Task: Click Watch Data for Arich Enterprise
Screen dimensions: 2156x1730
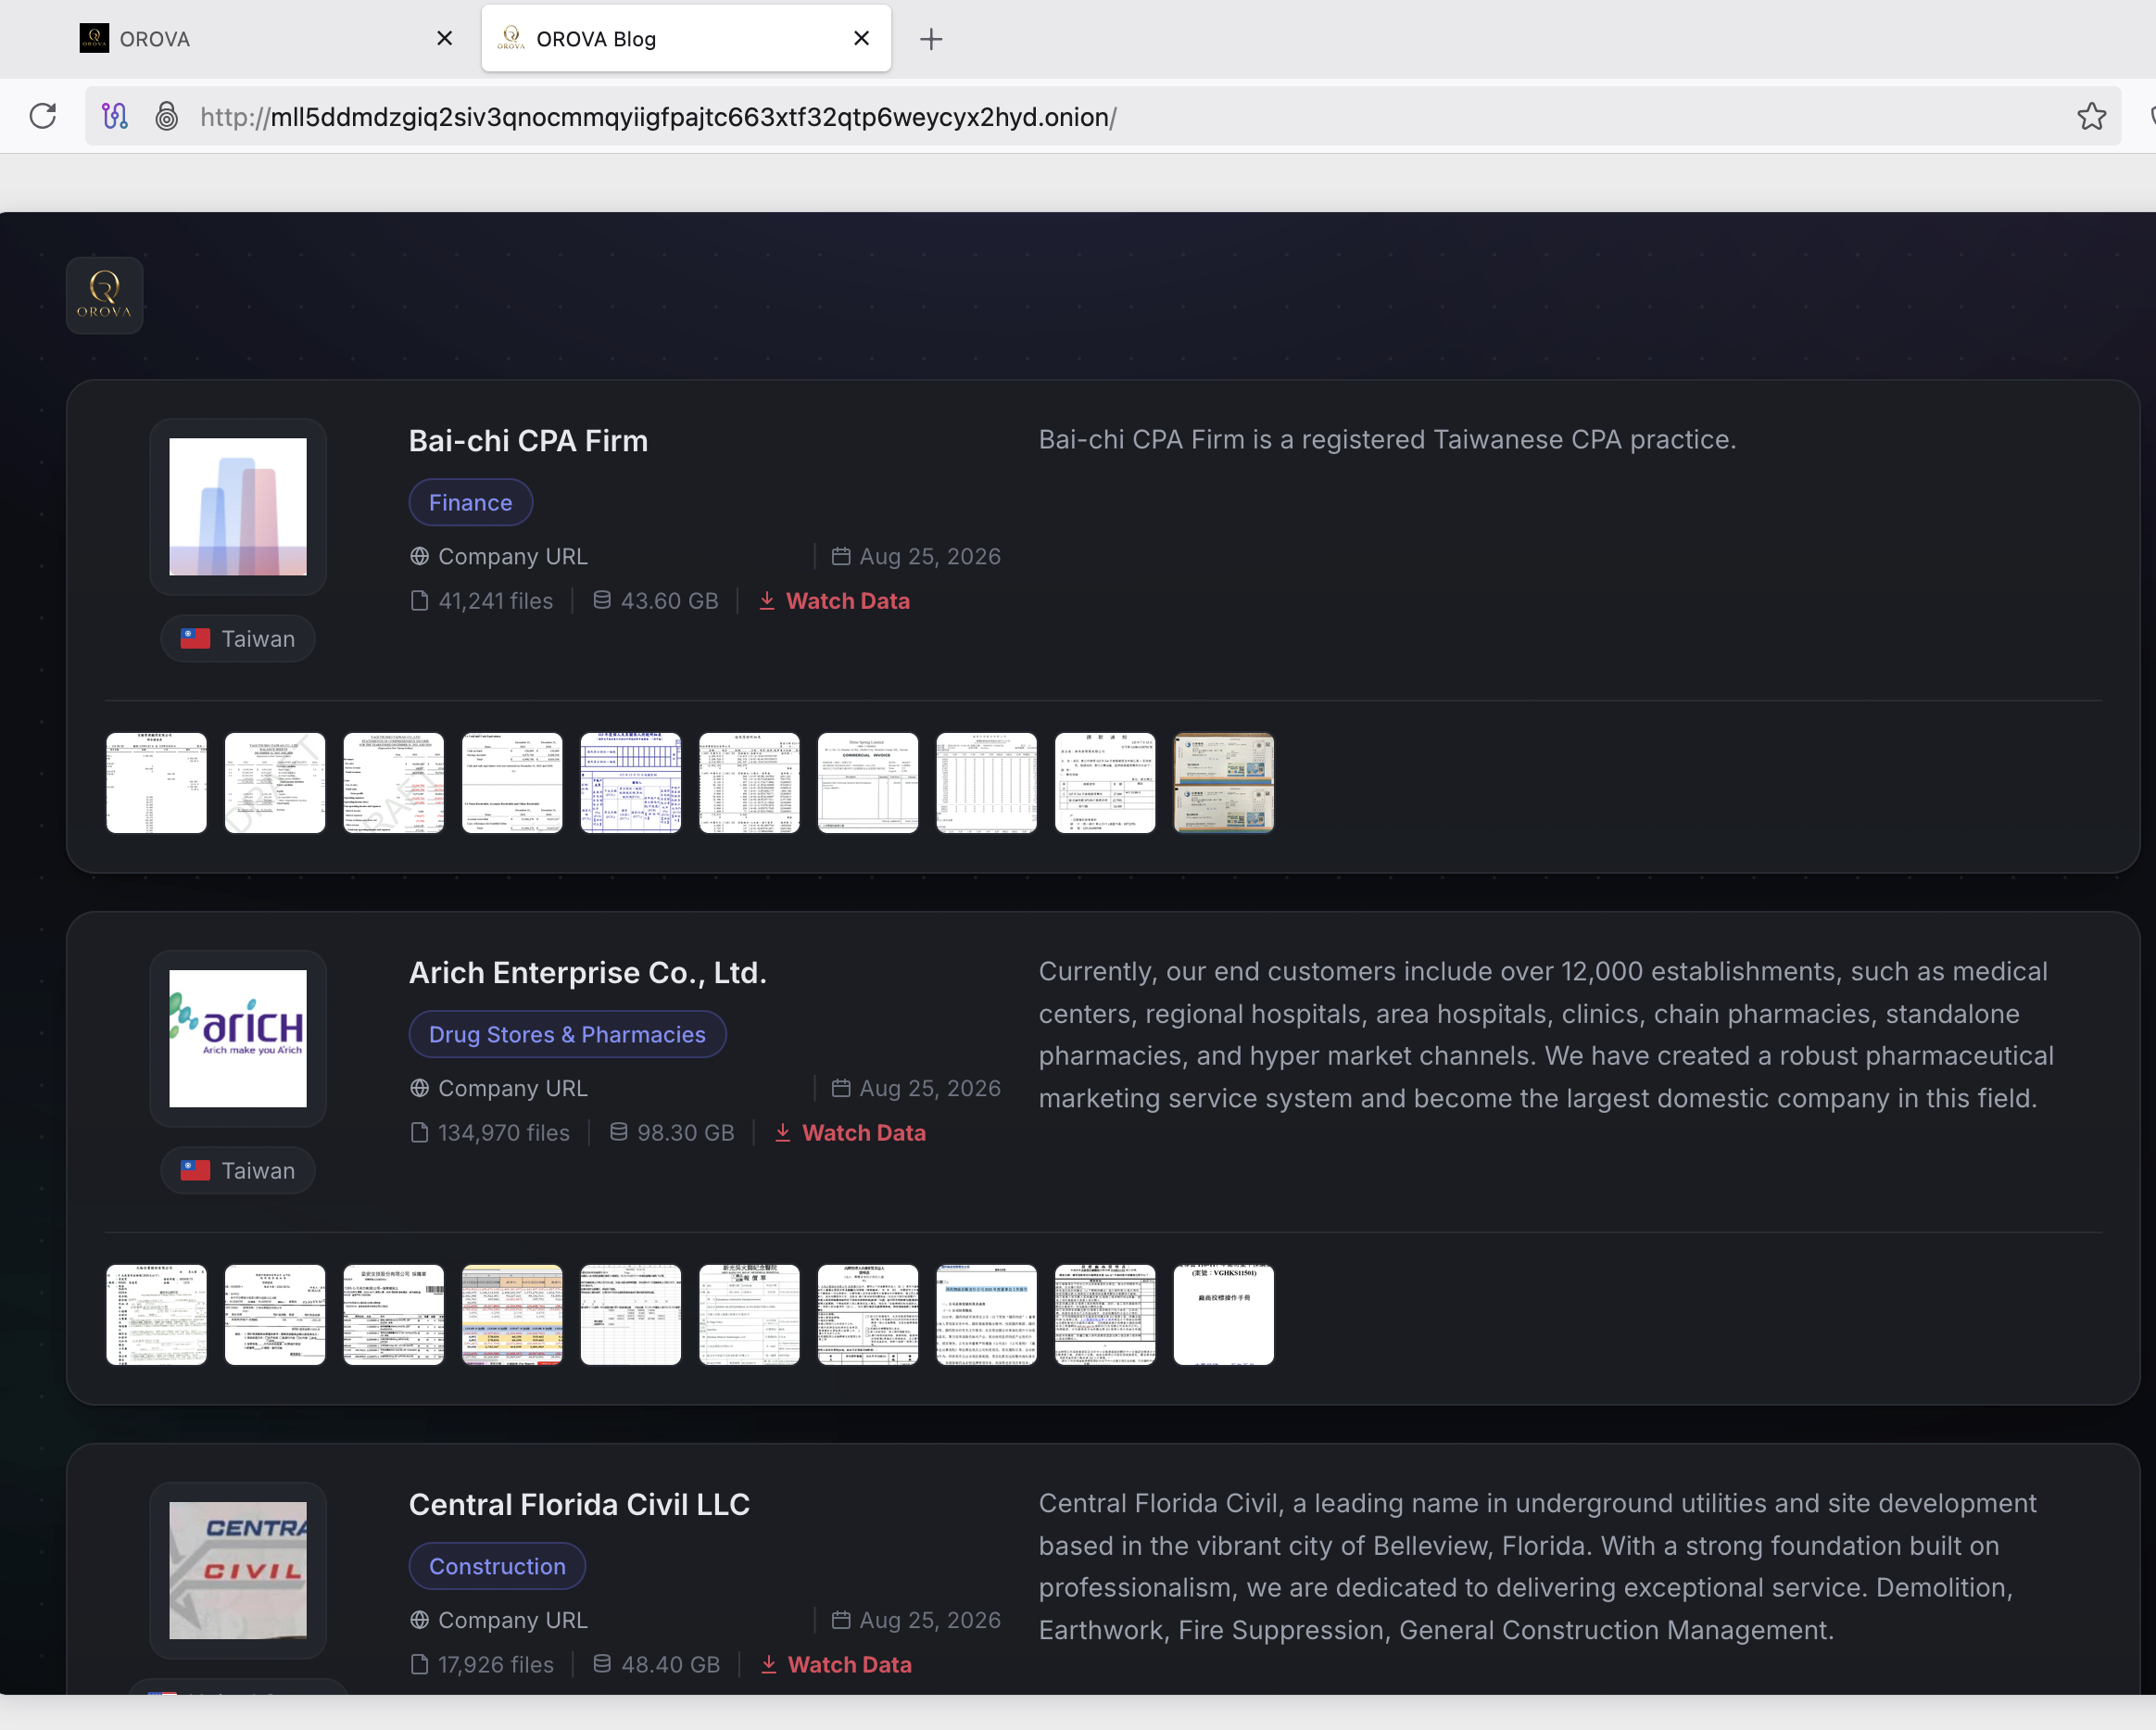Action: tap(850, 1133)
